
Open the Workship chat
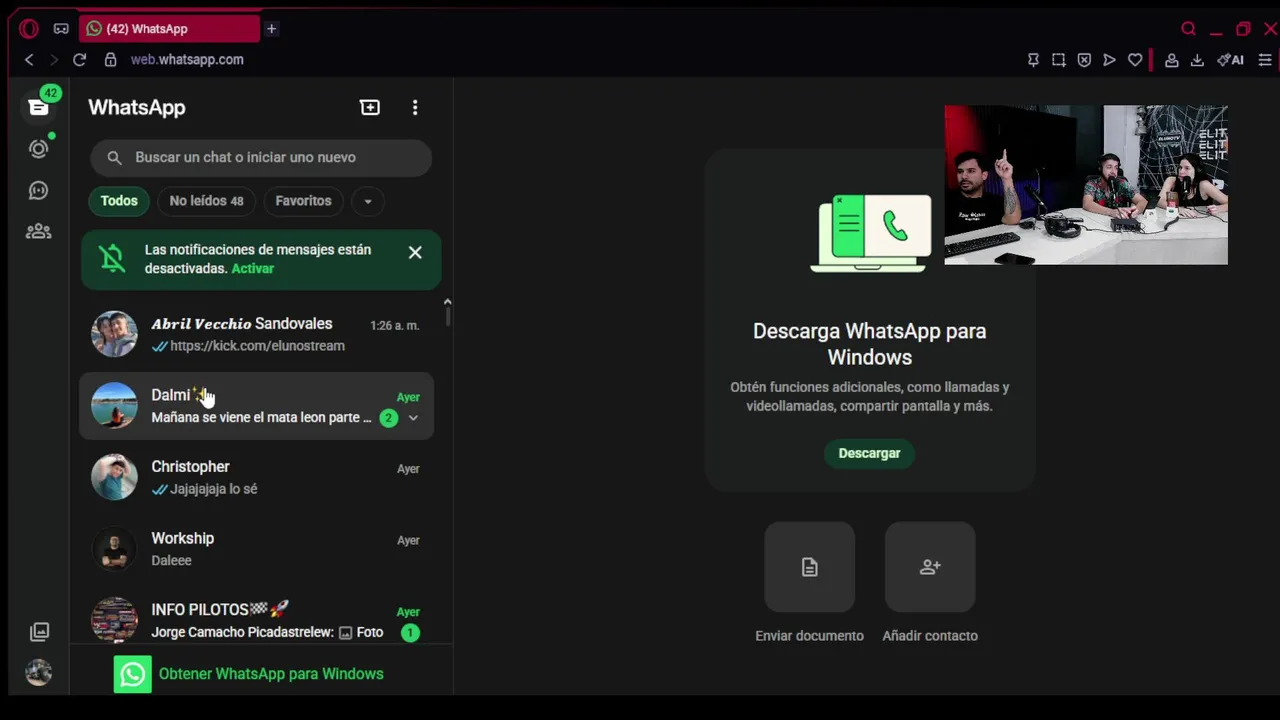(x=256, y=549)
